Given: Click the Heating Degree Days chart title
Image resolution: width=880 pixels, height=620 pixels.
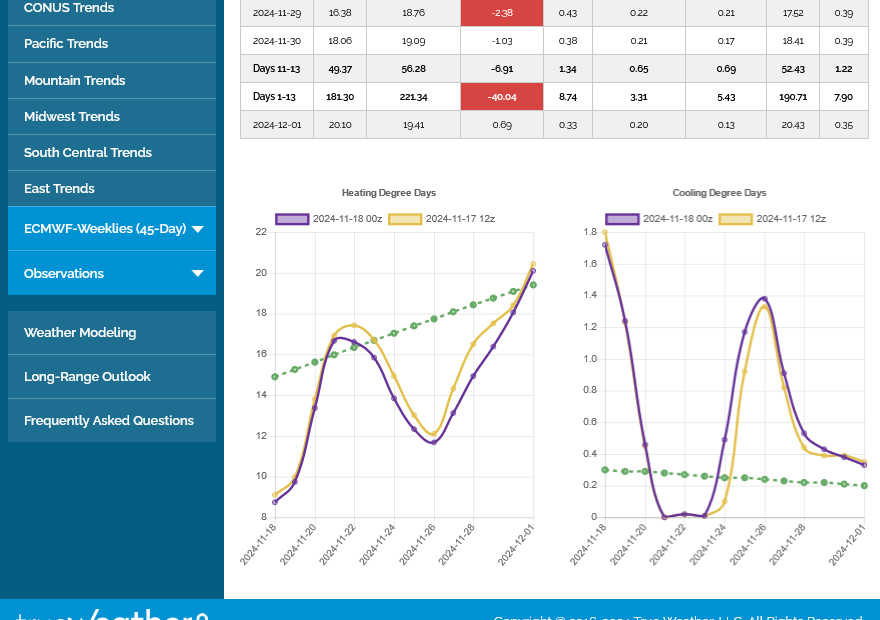Looking at the screenshot, I should click(x=389, y=192).
